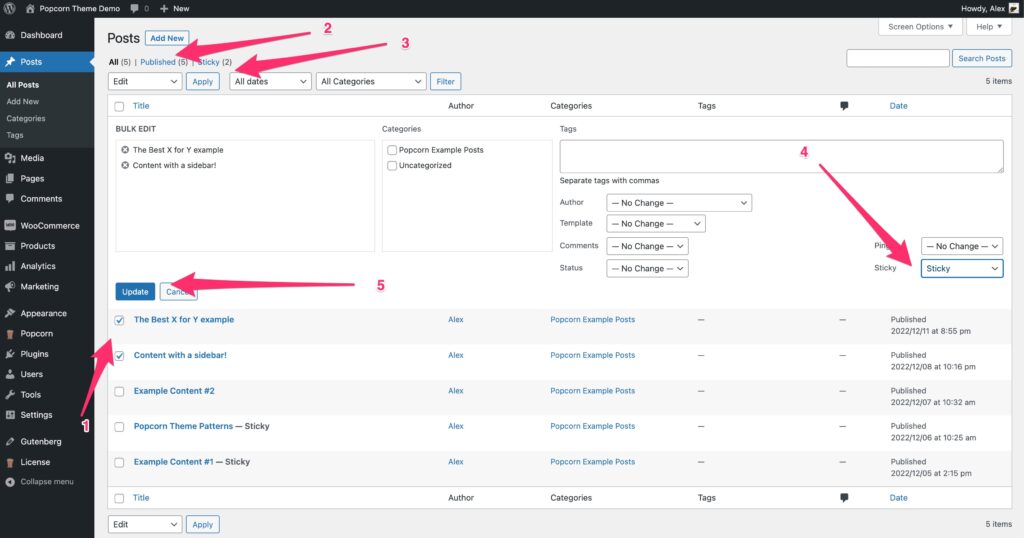Open the All dates dropdown

click(x=270, y=82)
